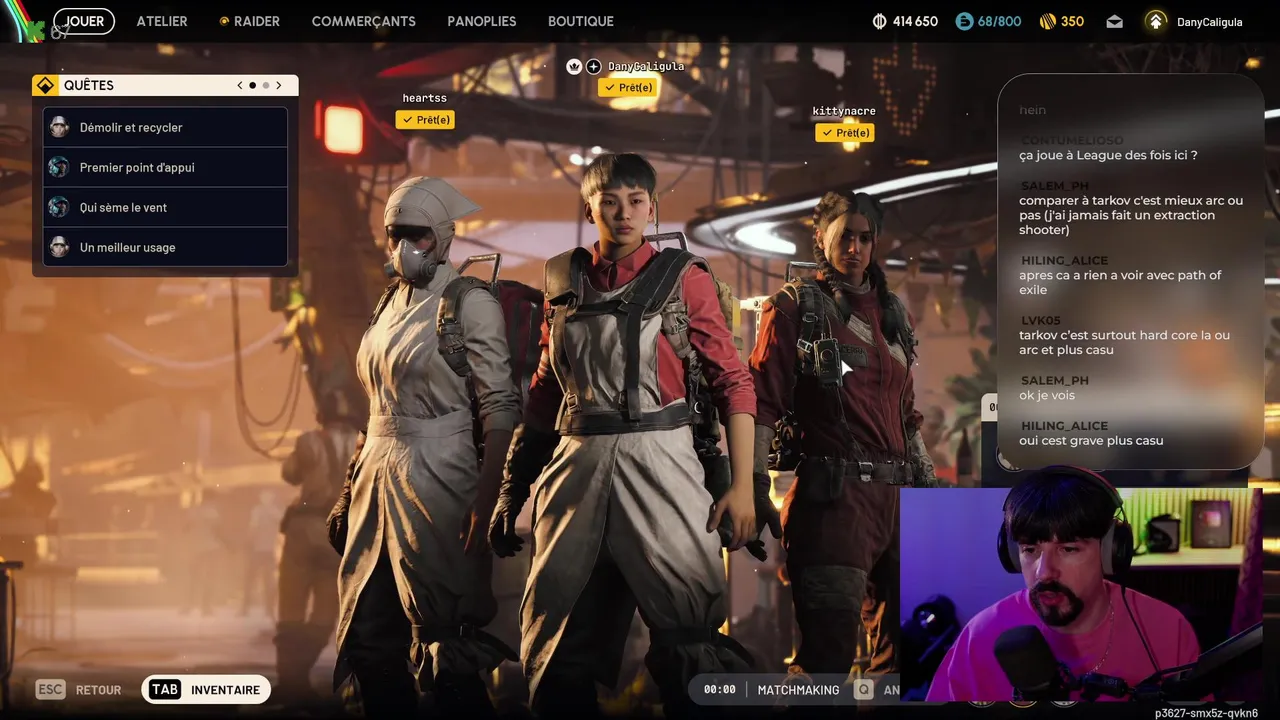The image size is (1280, 720).
Task: Open quest Qui sème le vent
Action: click(165, 207)
